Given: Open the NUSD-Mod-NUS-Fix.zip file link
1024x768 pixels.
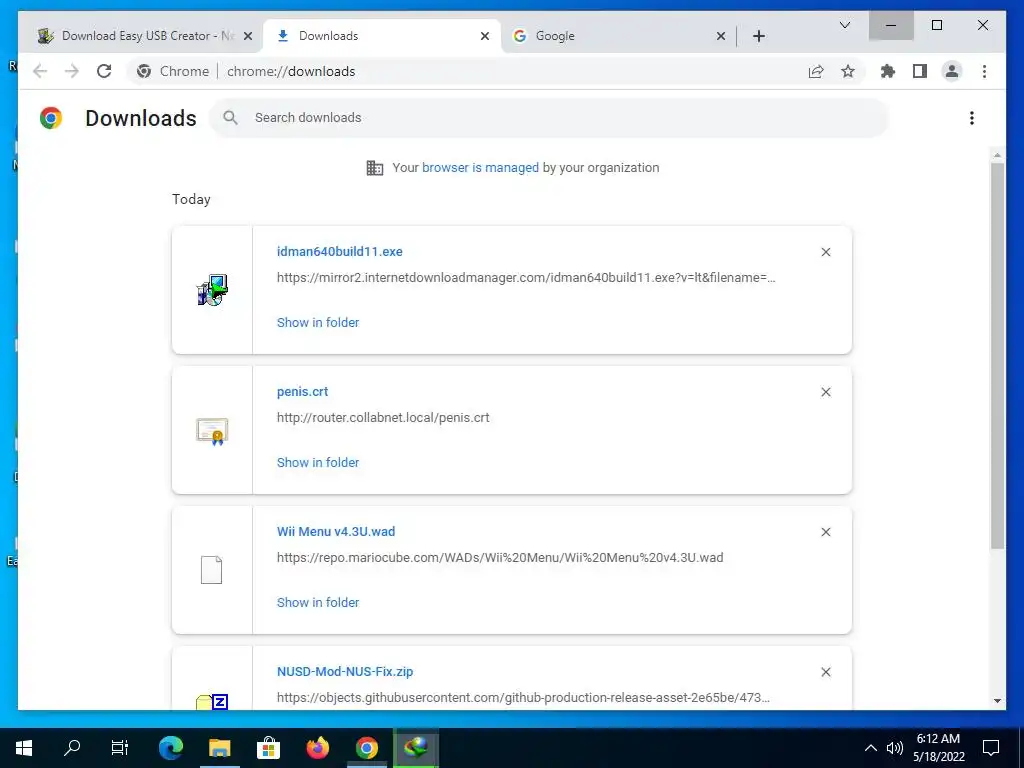Looking at the screenshot, I should click(x=345, y=671).
